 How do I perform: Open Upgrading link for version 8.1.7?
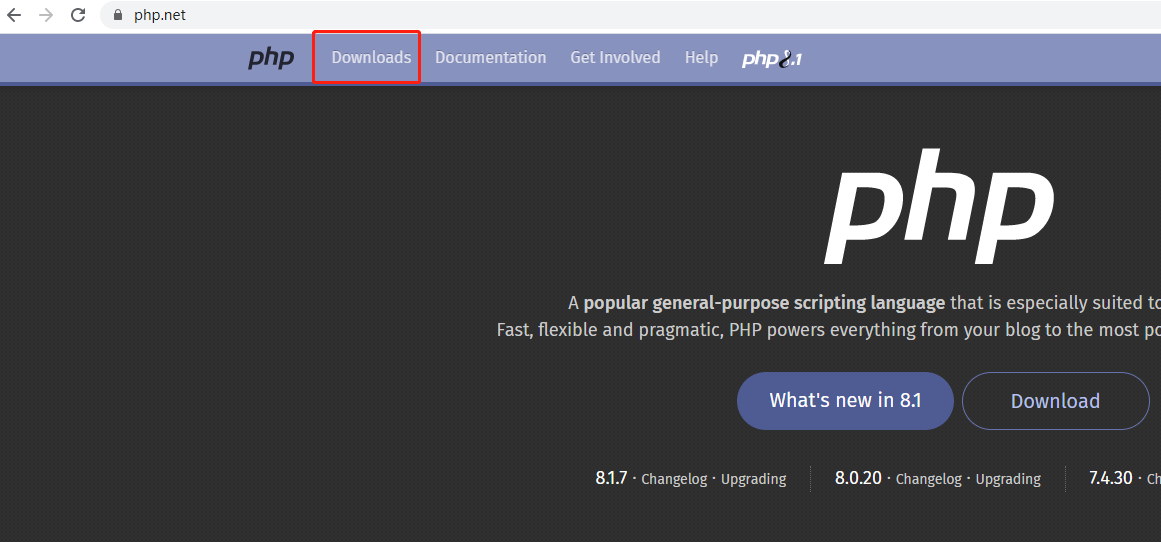click(753, 479)
